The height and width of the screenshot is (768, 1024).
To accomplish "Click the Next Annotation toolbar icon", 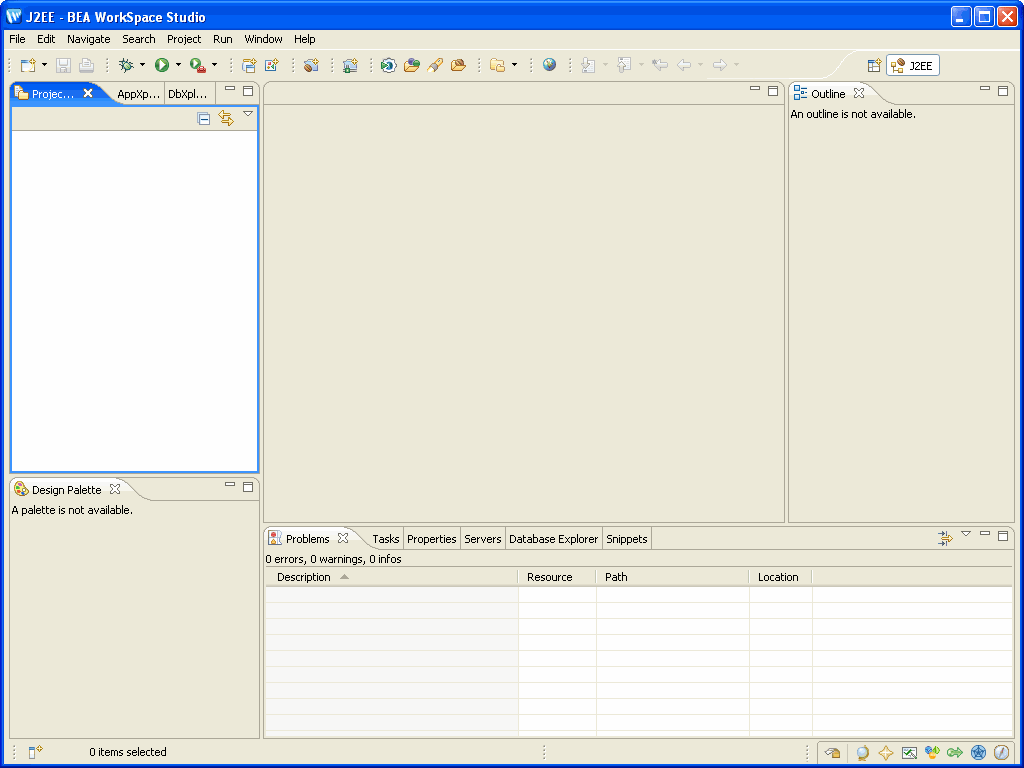I will point(588,65).
